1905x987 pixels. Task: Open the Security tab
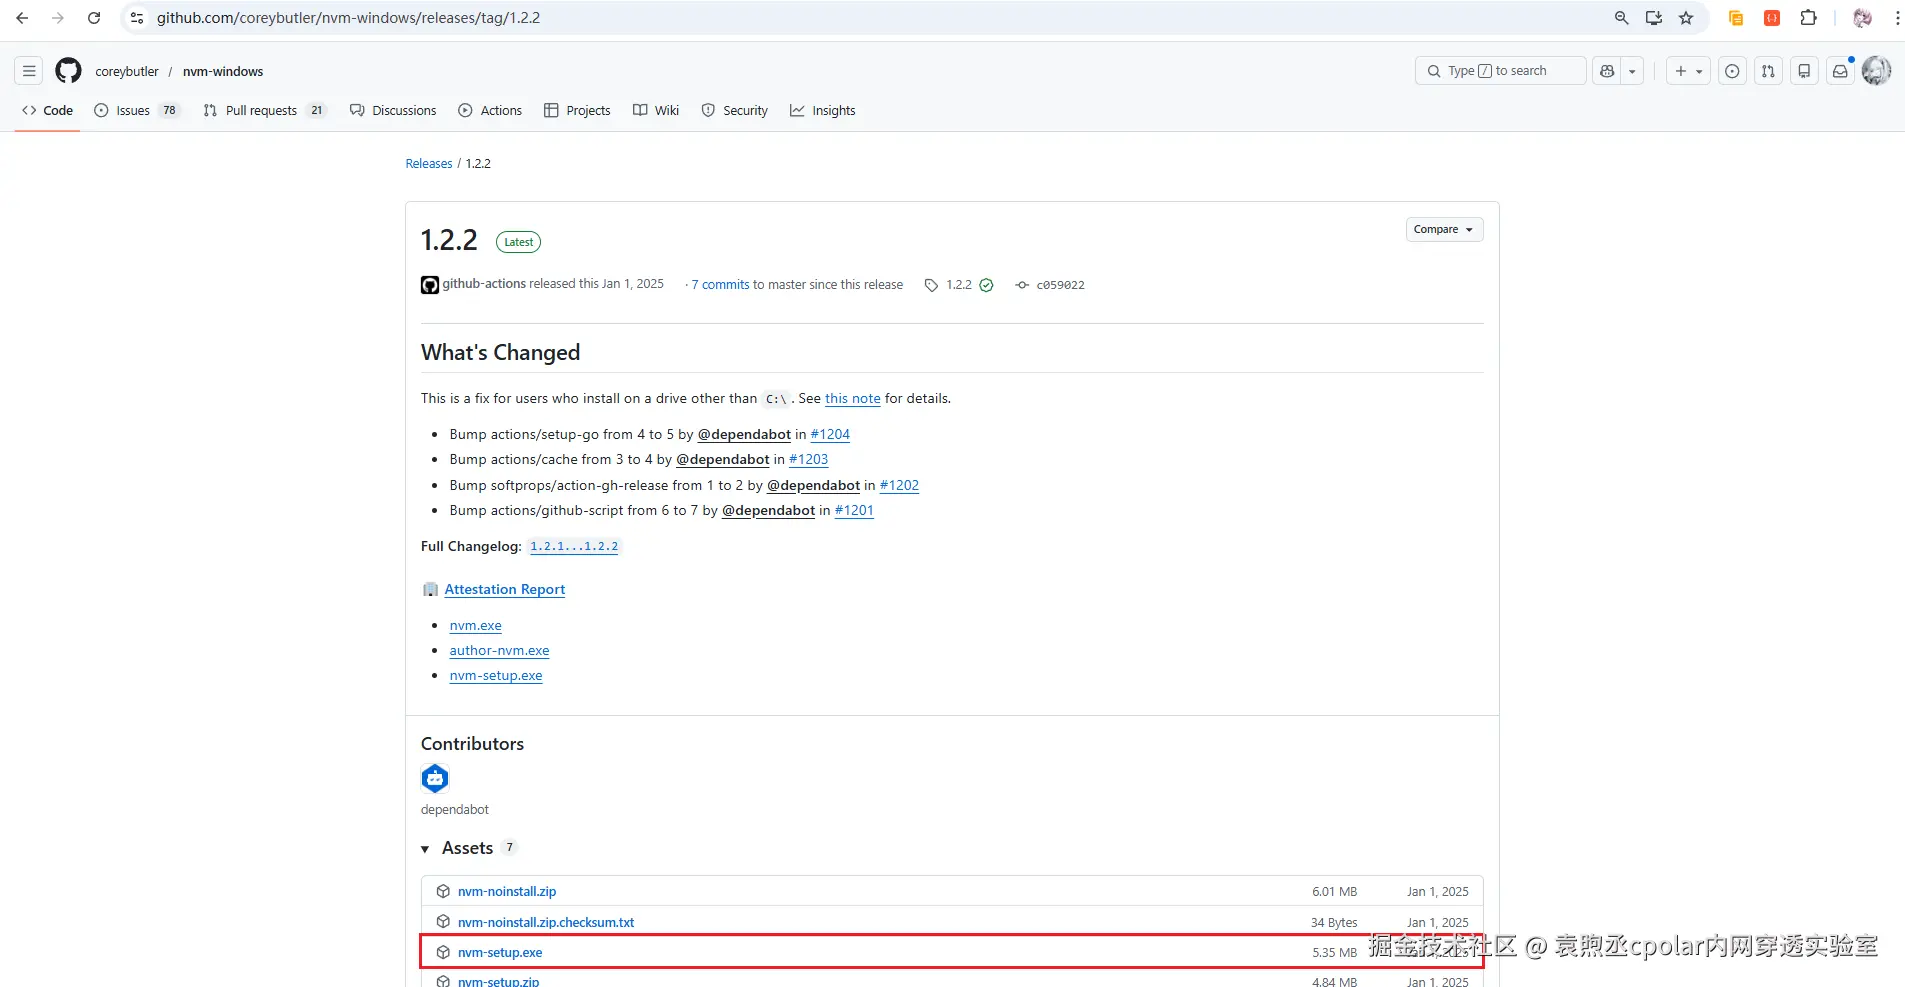click(x=735, y=111)
